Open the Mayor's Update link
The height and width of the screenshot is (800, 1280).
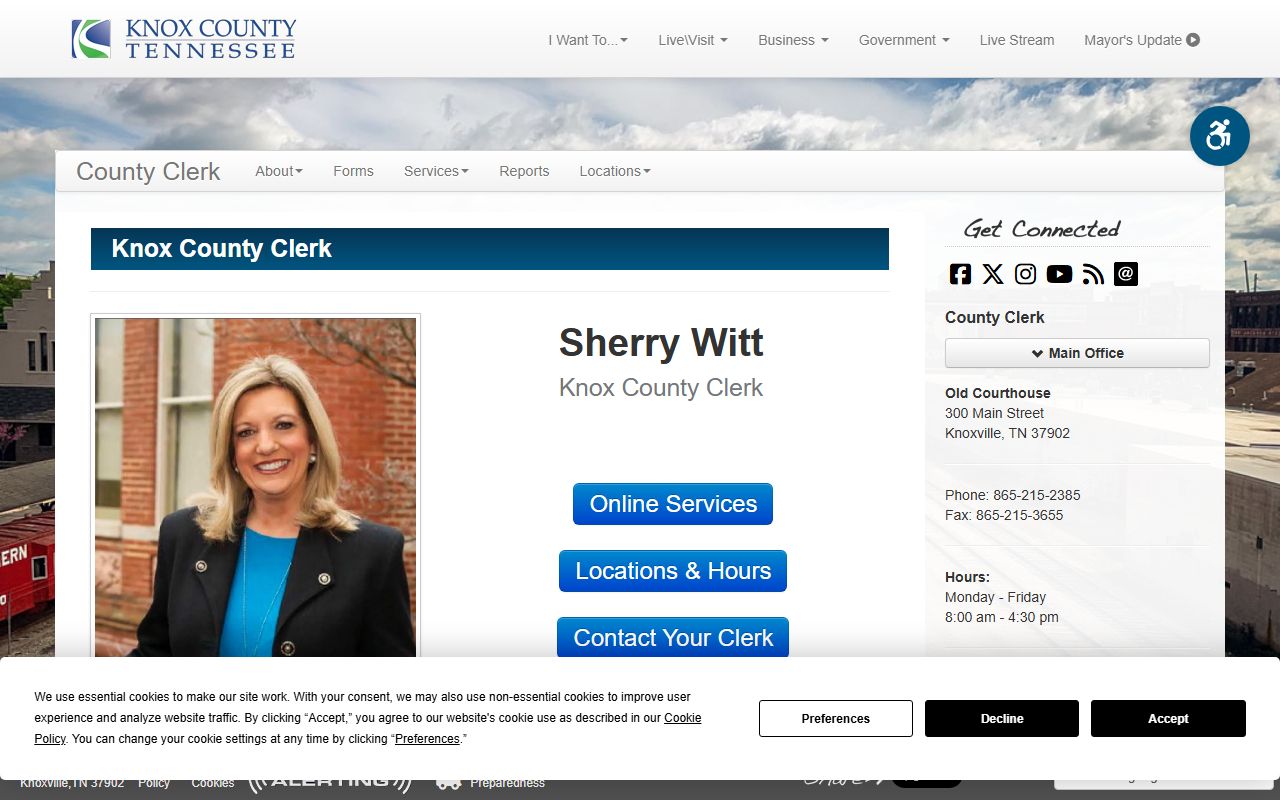(x=1142, y=40)
